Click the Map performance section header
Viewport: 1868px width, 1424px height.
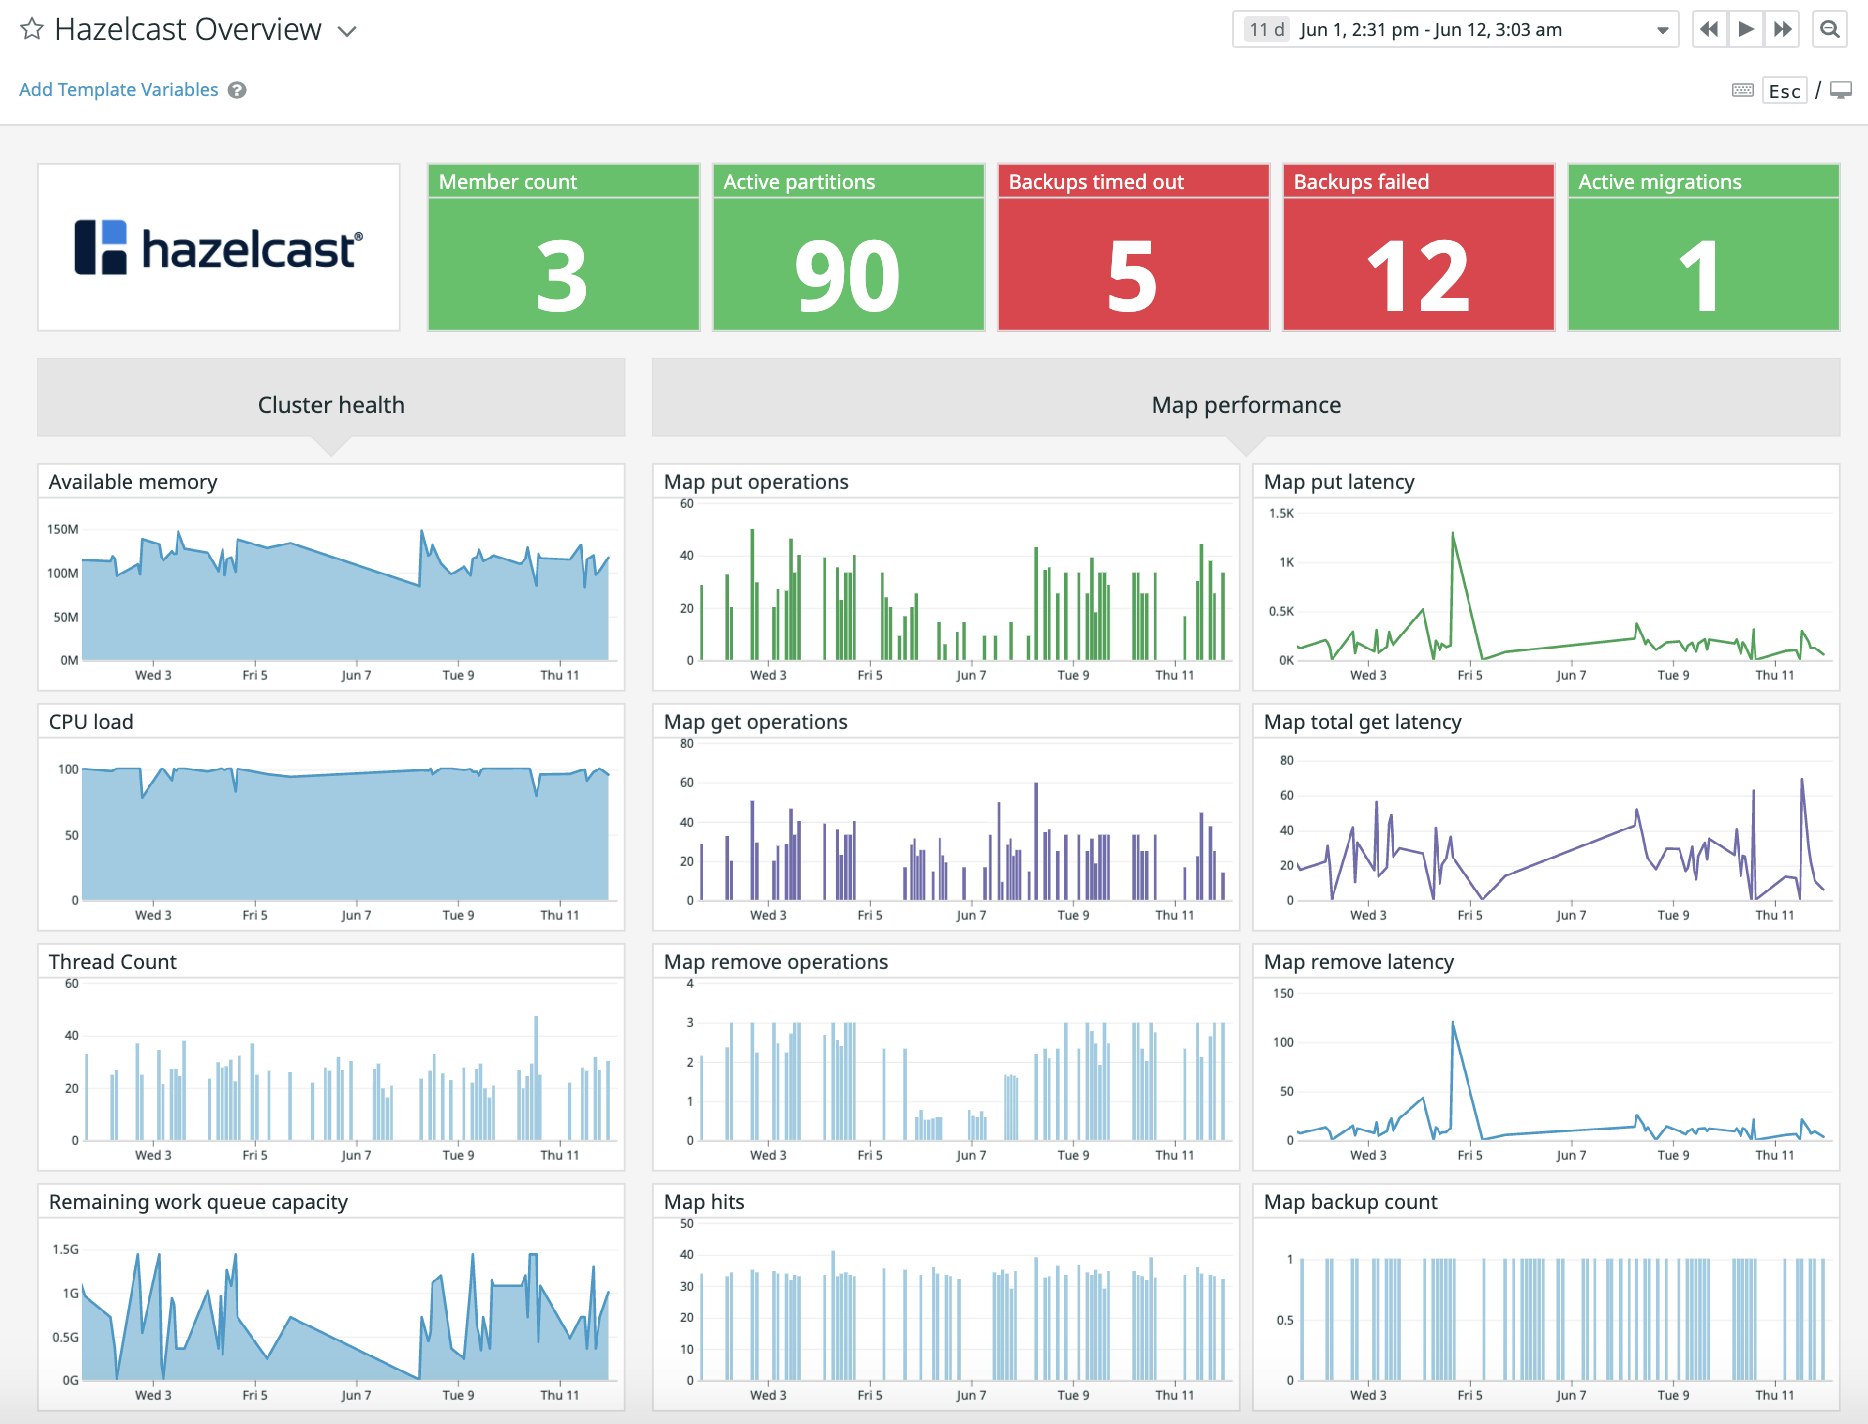pyautogui.click(x=1245, y=405)
